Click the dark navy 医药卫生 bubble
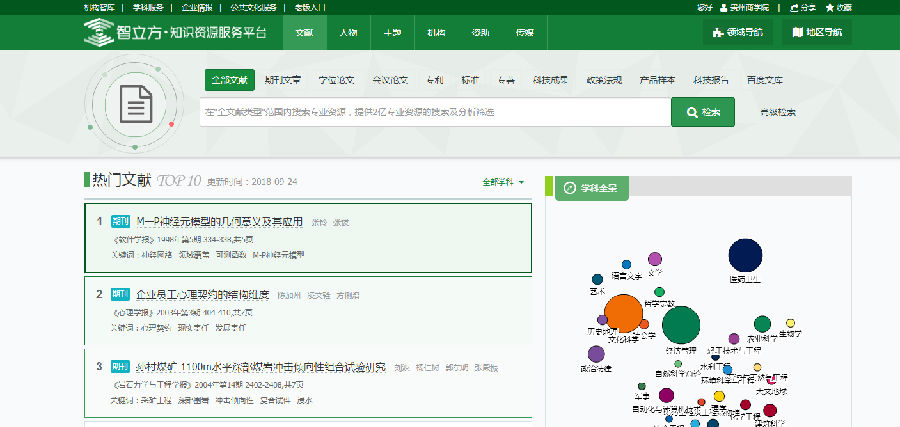The width and height of the screenshot is (900, 427). 745,255
